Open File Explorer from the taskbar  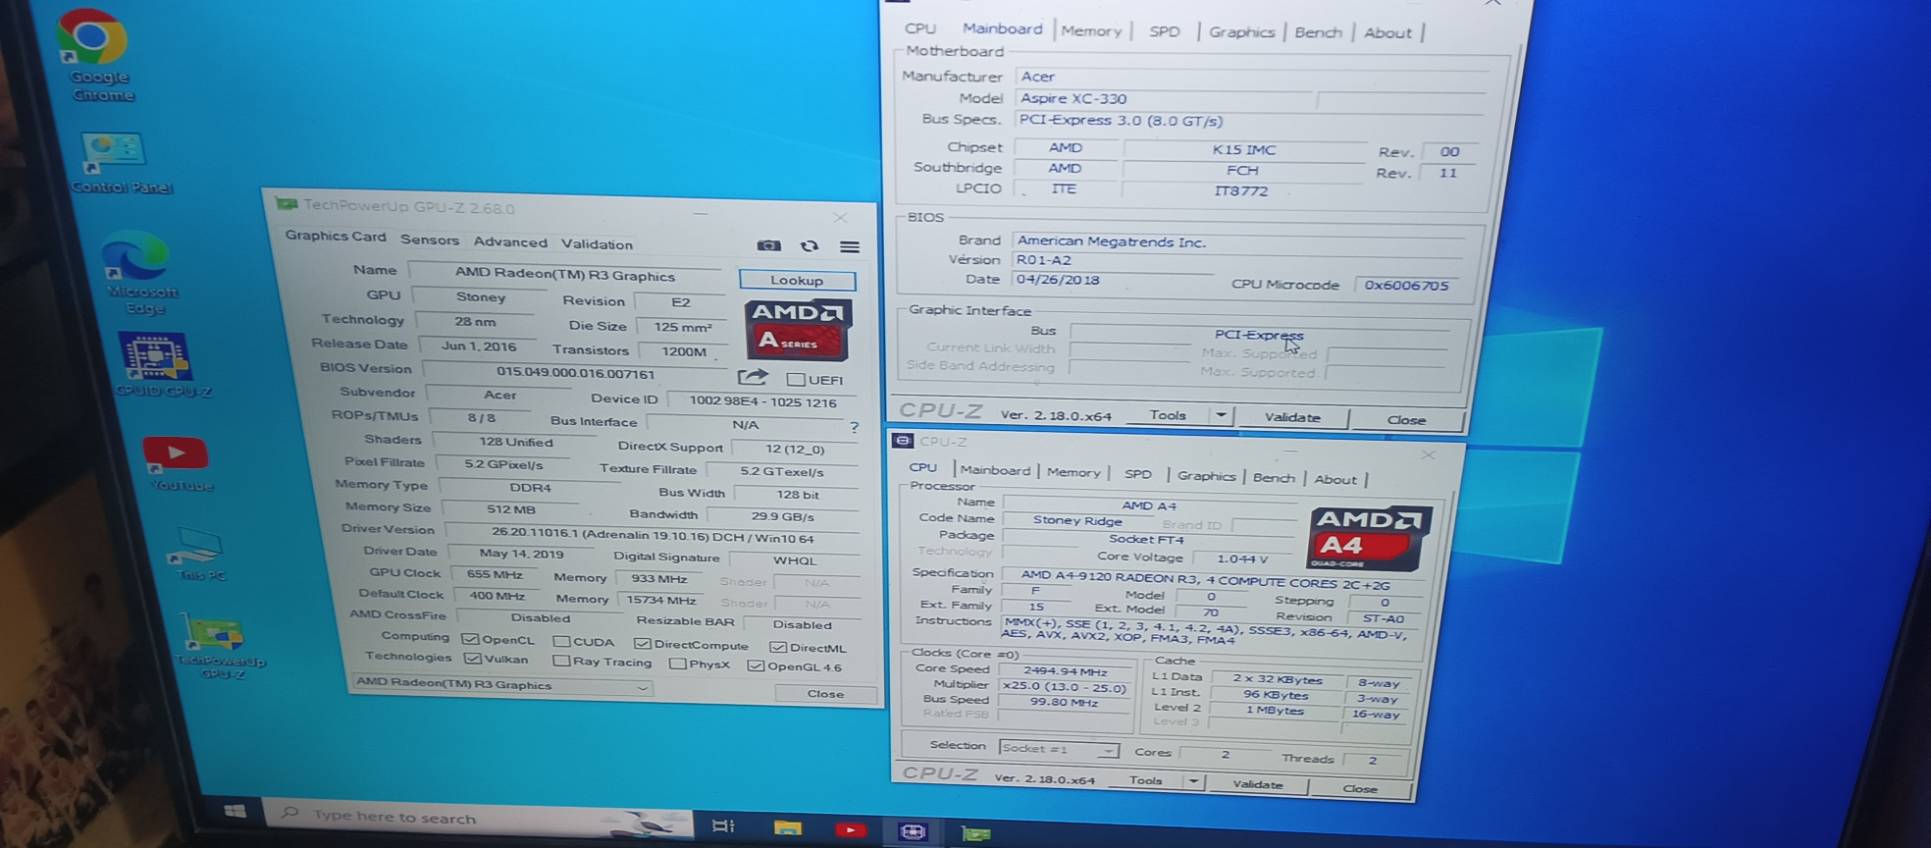coord(787,827)
